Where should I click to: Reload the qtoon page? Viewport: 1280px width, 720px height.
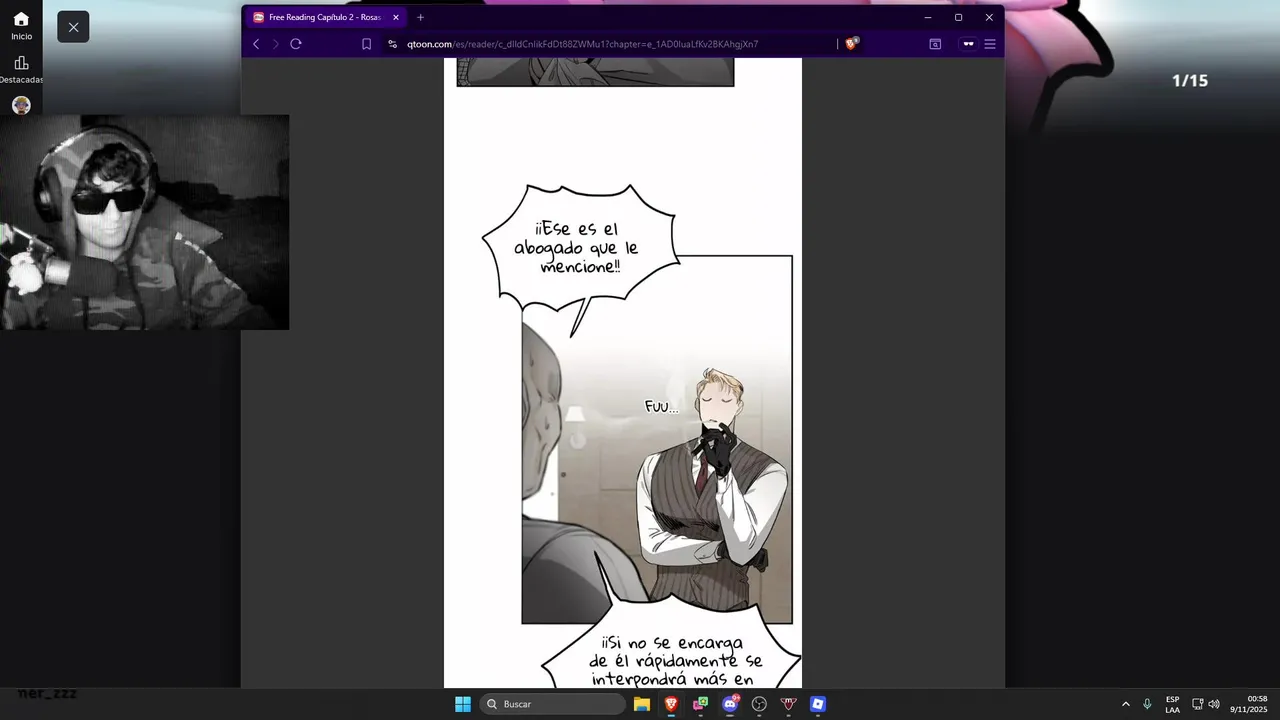point(296,44)
